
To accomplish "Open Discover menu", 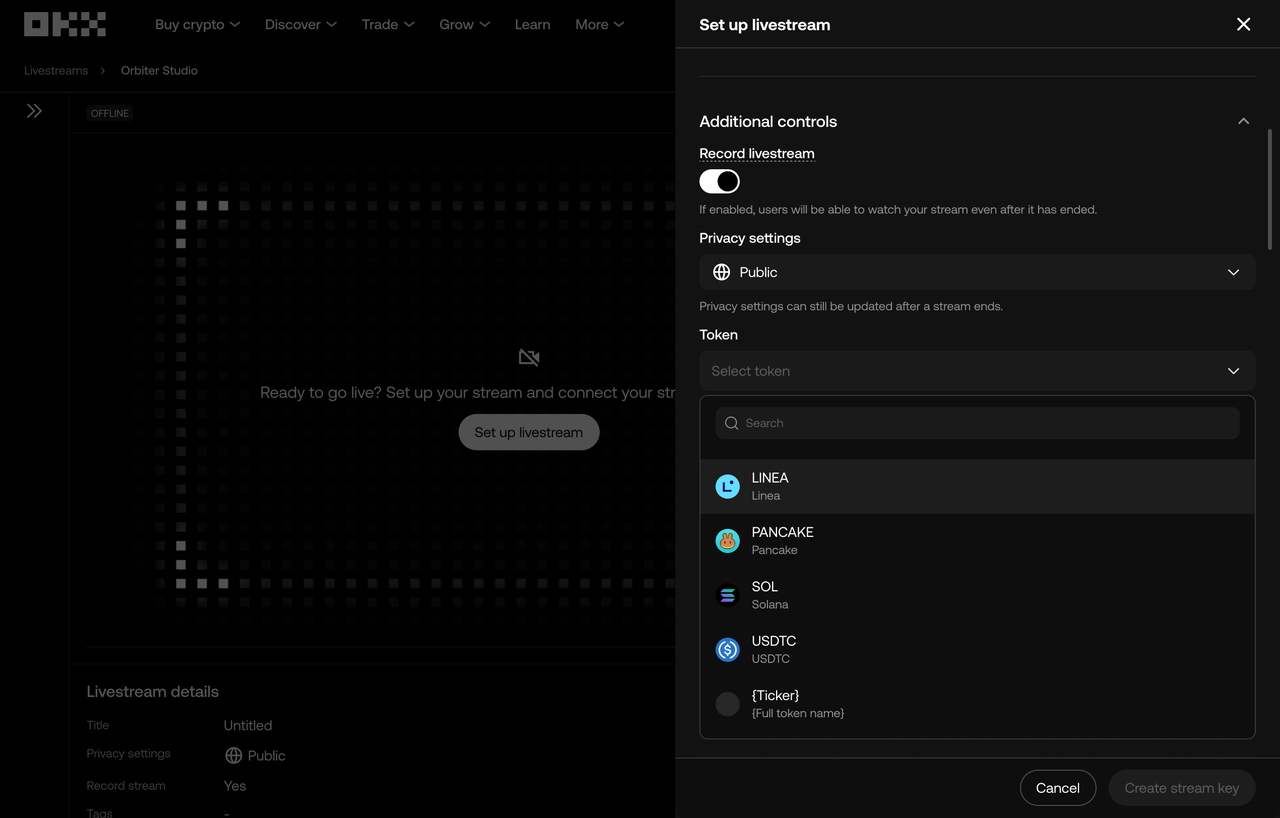I will (x=300, y=24).
